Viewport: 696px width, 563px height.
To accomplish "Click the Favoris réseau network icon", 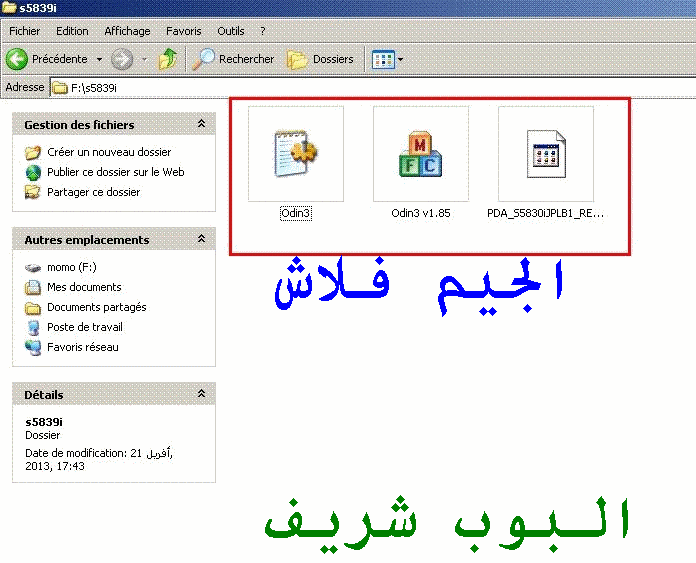I will (33, 347).
